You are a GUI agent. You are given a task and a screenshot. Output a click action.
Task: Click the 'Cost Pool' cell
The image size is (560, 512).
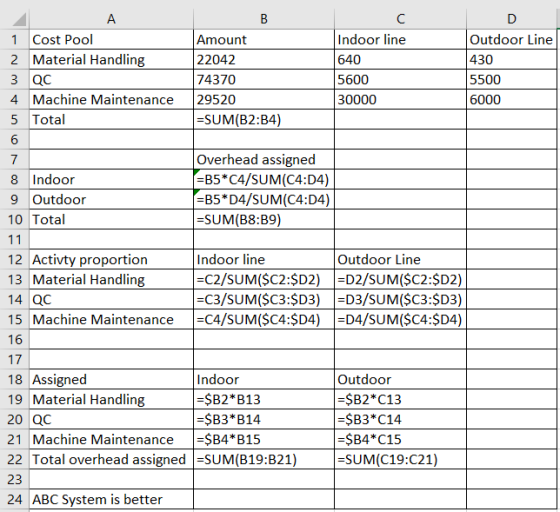[111, 39]
